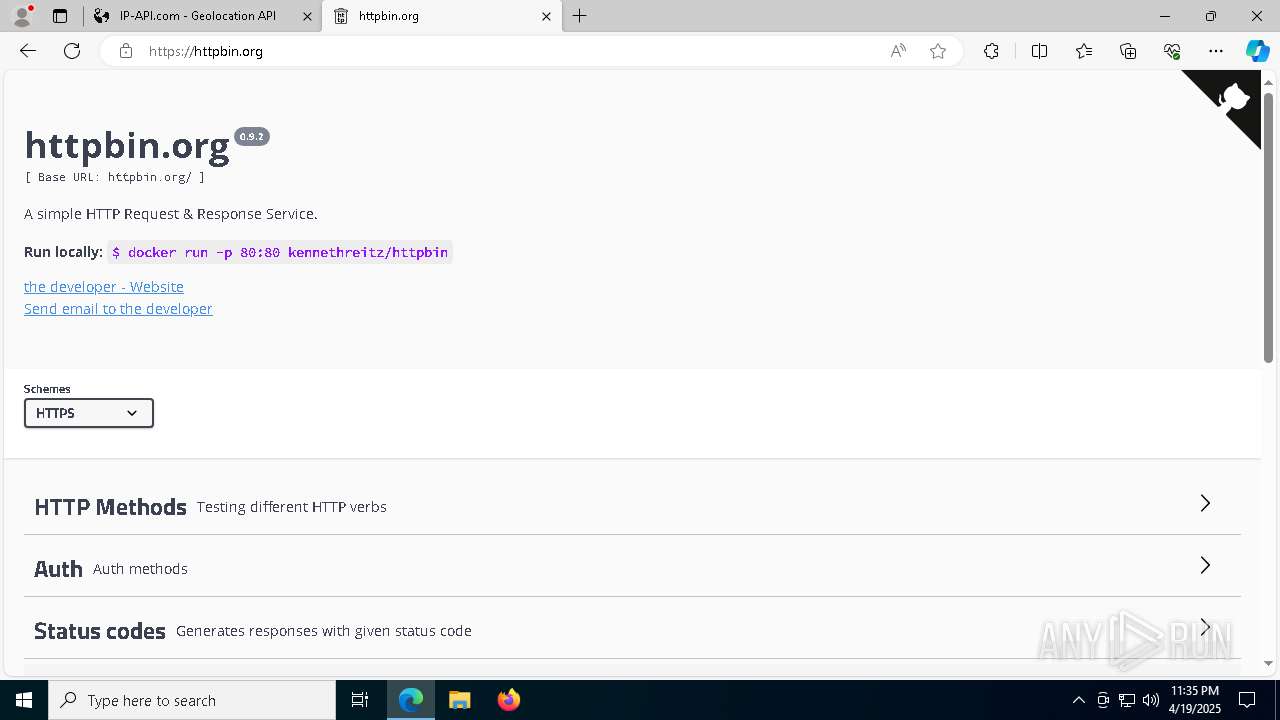Screen dimensions: 1280x720
Task: Open Edge Settings and more ellipsis
Action: click(x=1216, y=51)
